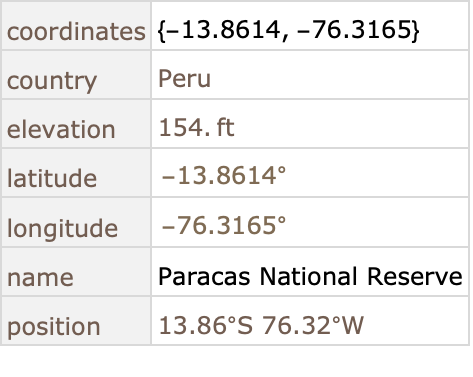Click the word Reserve in name row
This screenshot has height=377, width=473.
tap(415, 276)
